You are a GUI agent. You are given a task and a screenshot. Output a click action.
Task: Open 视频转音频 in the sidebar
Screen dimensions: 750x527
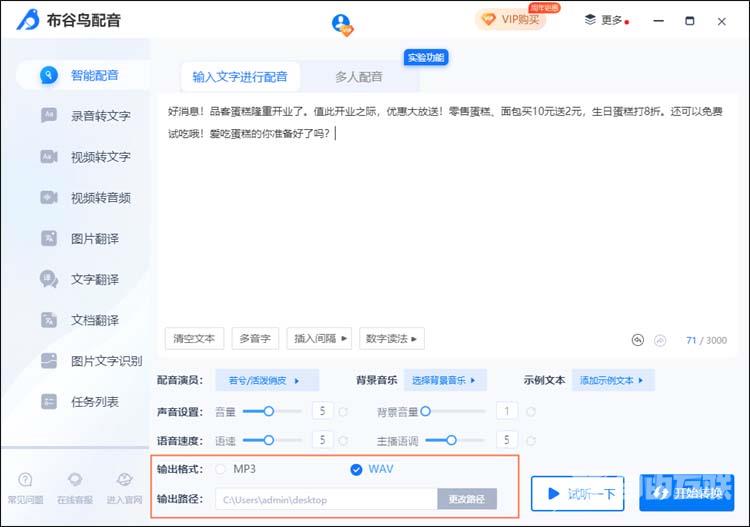pyautogui.click(x=100, y=198)
